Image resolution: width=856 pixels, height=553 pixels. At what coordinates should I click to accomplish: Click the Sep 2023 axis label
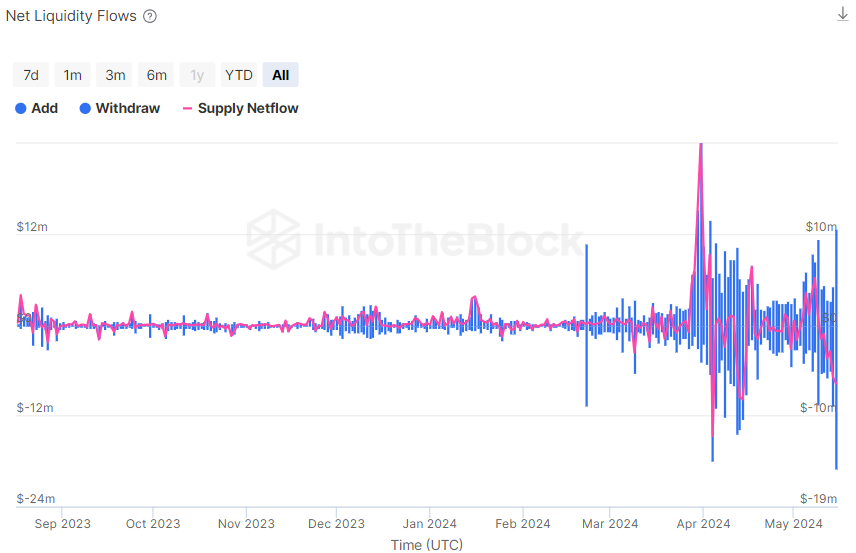click(62, 523)
